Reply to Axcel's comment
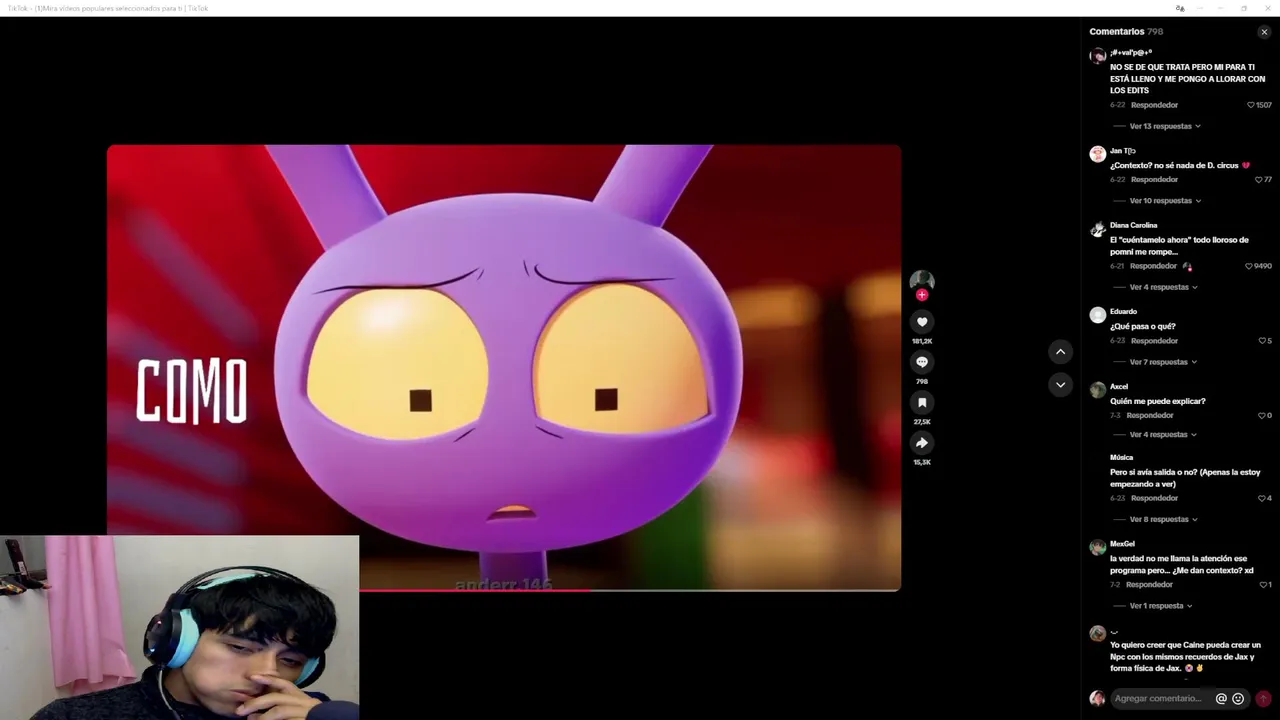The width and height of the screenshot is (1280, 720). tap(1150, 415)
